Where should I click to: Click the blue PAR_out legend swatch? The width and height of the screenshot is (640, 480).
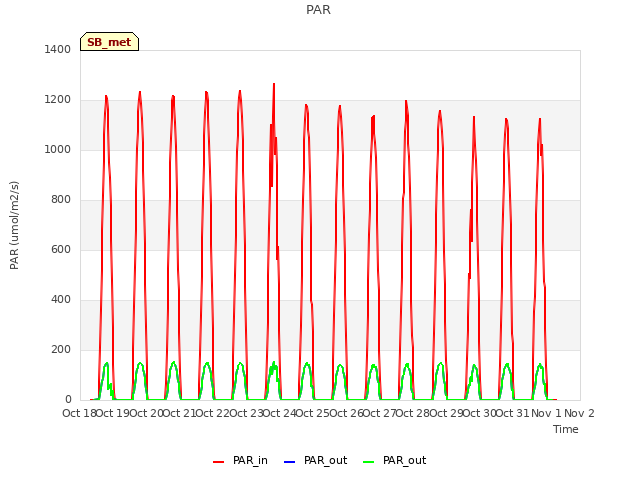[289, 462]
